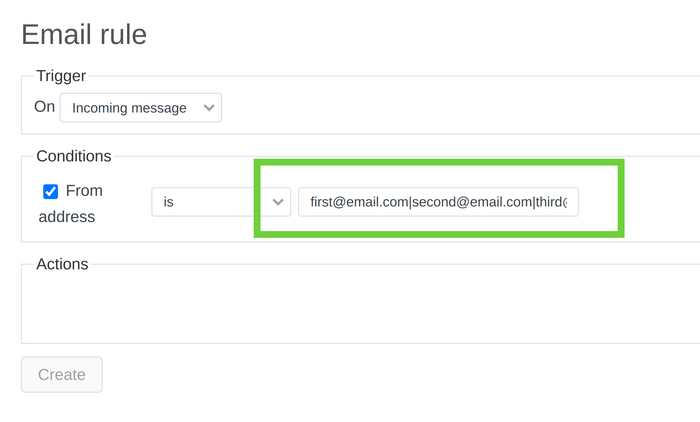The width and height of the screenshot is (700, 422).
Task: Select the Conditions section legend
Action: pos(74,156)
